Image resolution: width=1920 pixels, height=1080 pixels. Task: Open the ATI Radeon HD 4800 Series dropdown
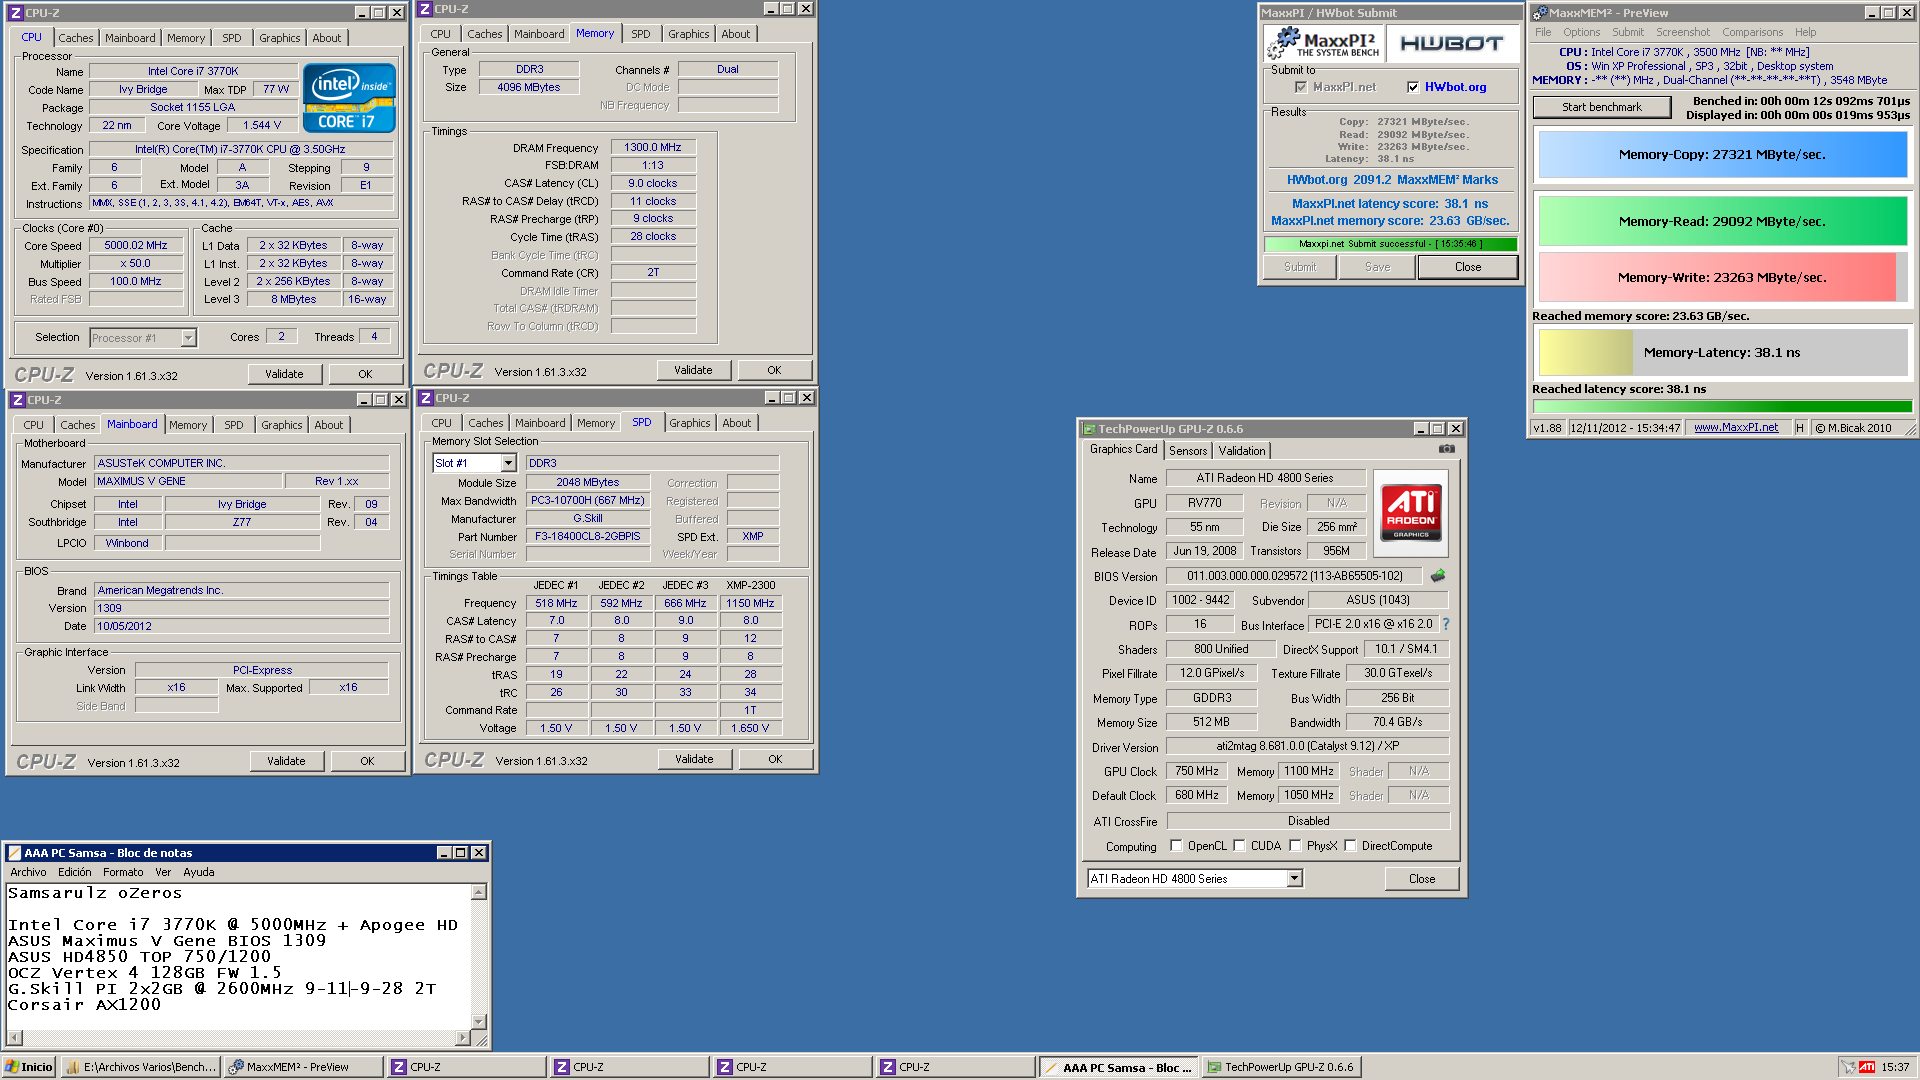(x=1294, y=879)
